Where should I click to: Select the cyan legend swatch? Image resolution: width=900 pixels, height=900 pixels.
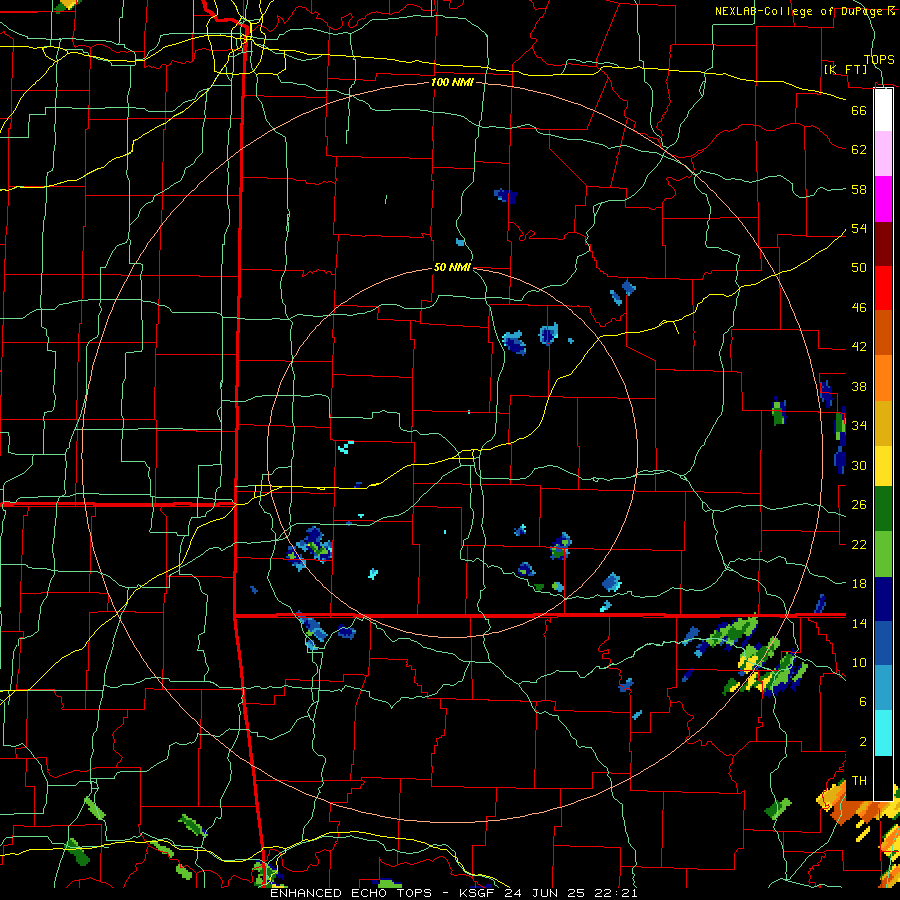(x=883, y=733)
